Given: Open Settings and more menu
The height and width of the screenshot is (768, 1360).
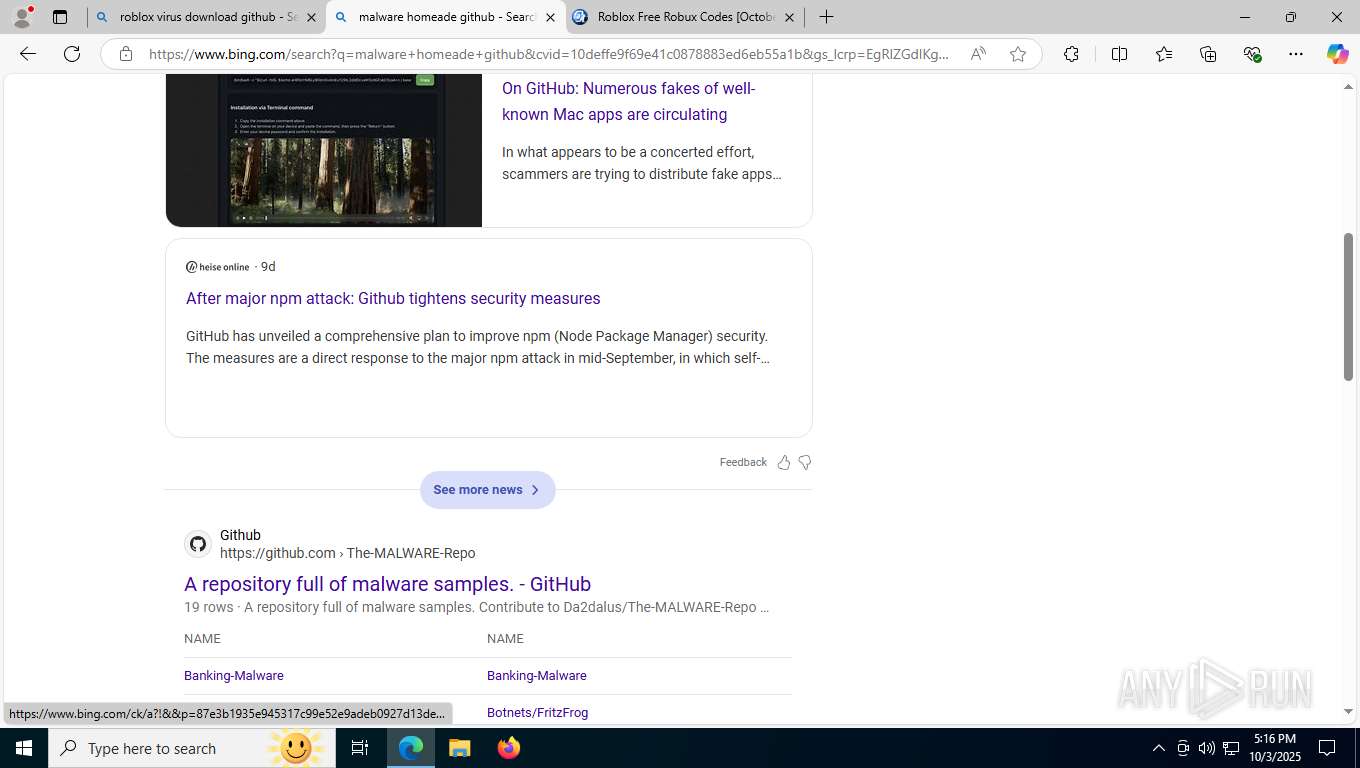Looking at the screenshot, I should (x=1296, y=54).
